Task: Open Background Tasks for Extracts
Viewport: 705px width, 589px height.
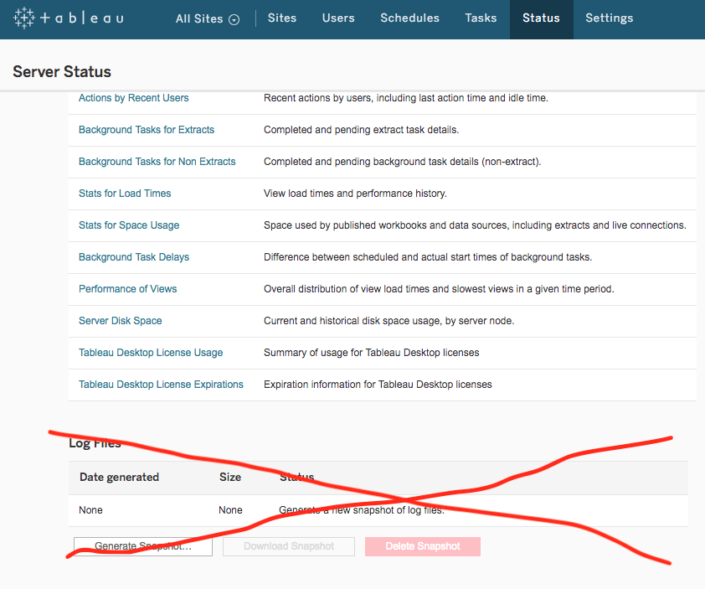Action: coord(146,130)
